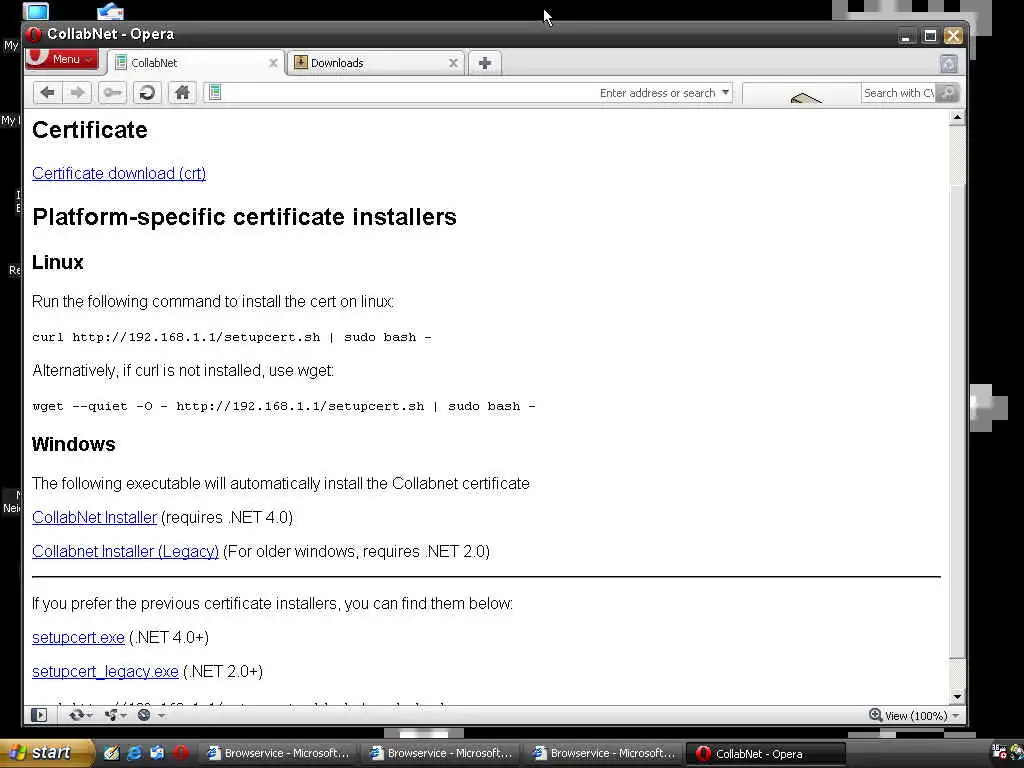Image resolution: width=1024 pixels, height=768 pixels.
Task: Expand Opera Turbo dropdown arrow
Action: tap(161, 716)
